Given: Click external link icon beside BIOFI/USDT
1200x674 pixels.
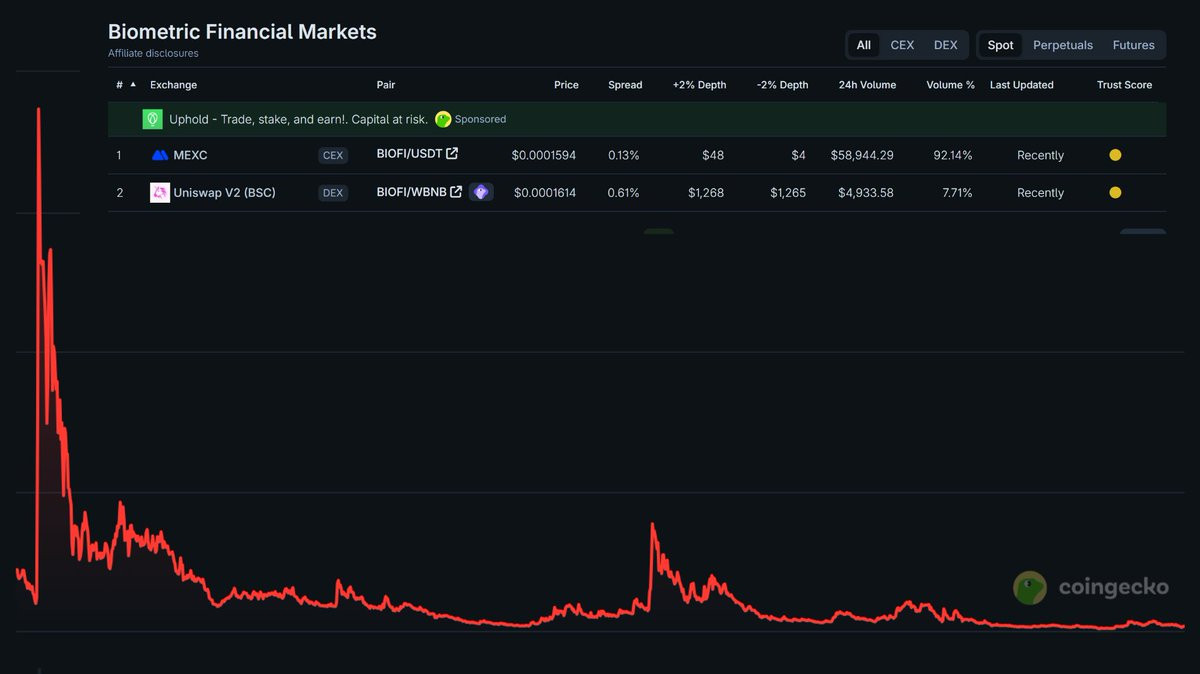Looking at the screenshot, I should [452, 154].
